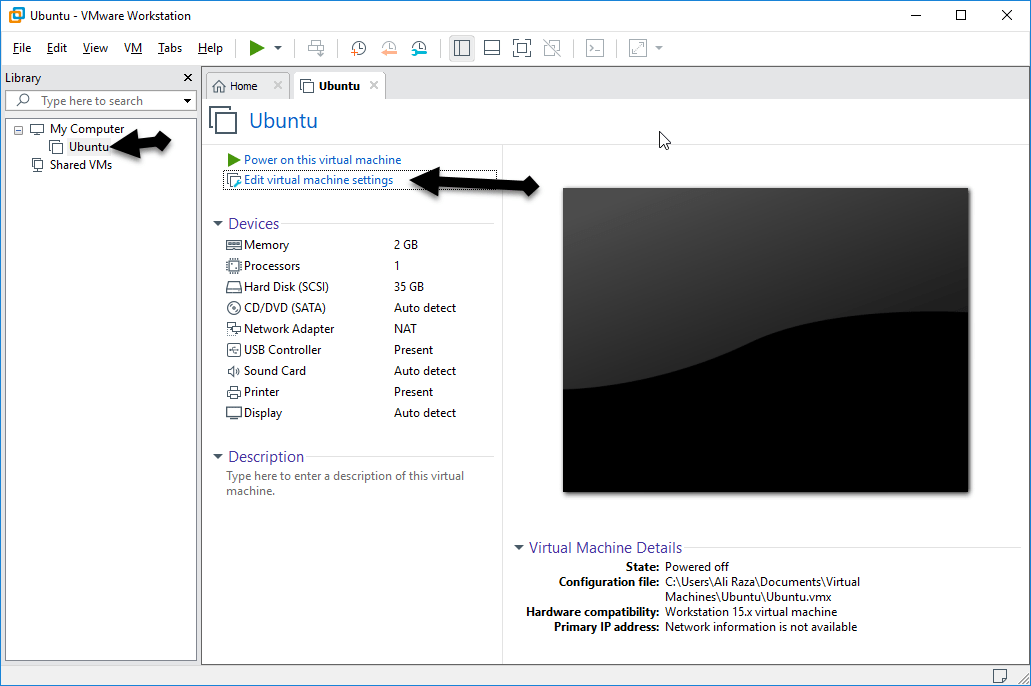1031x686 pixels.
Task: Open the console view icon
Action: click(x=595, y=48)
